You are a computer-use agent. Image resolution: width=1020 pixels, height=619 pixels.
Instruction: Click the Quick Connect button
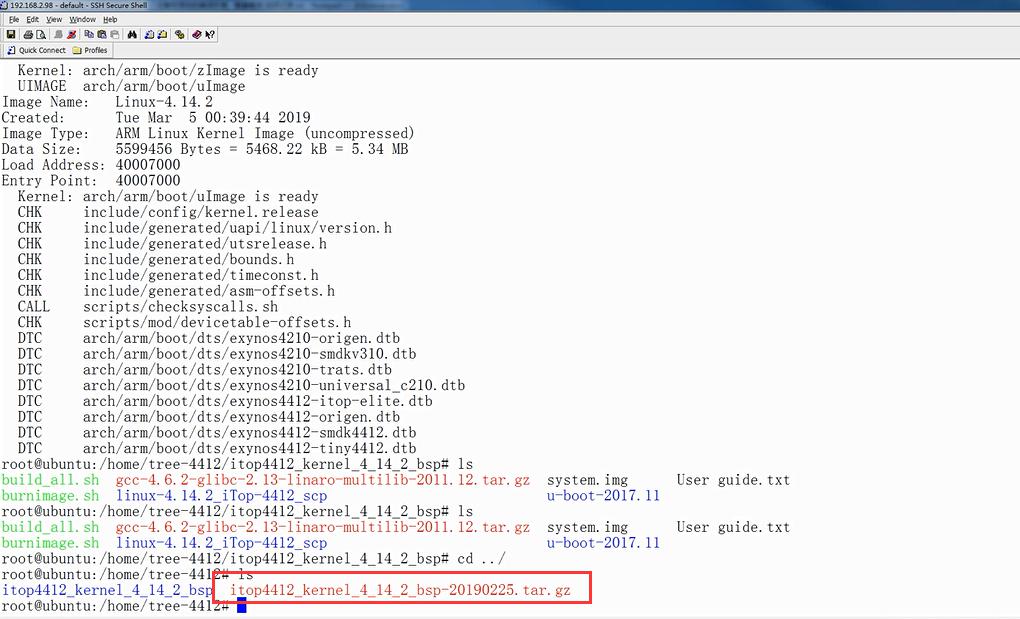coord(36,50)
